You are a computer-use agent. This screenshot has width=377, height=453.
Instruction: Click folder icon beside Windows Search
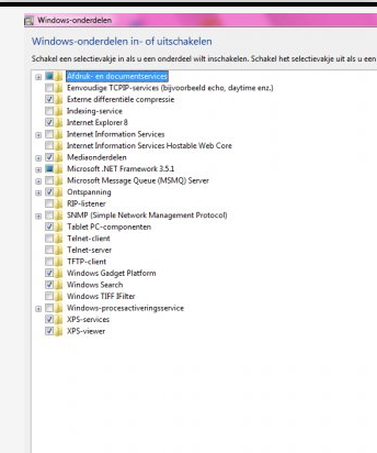[x=59, y=285]
